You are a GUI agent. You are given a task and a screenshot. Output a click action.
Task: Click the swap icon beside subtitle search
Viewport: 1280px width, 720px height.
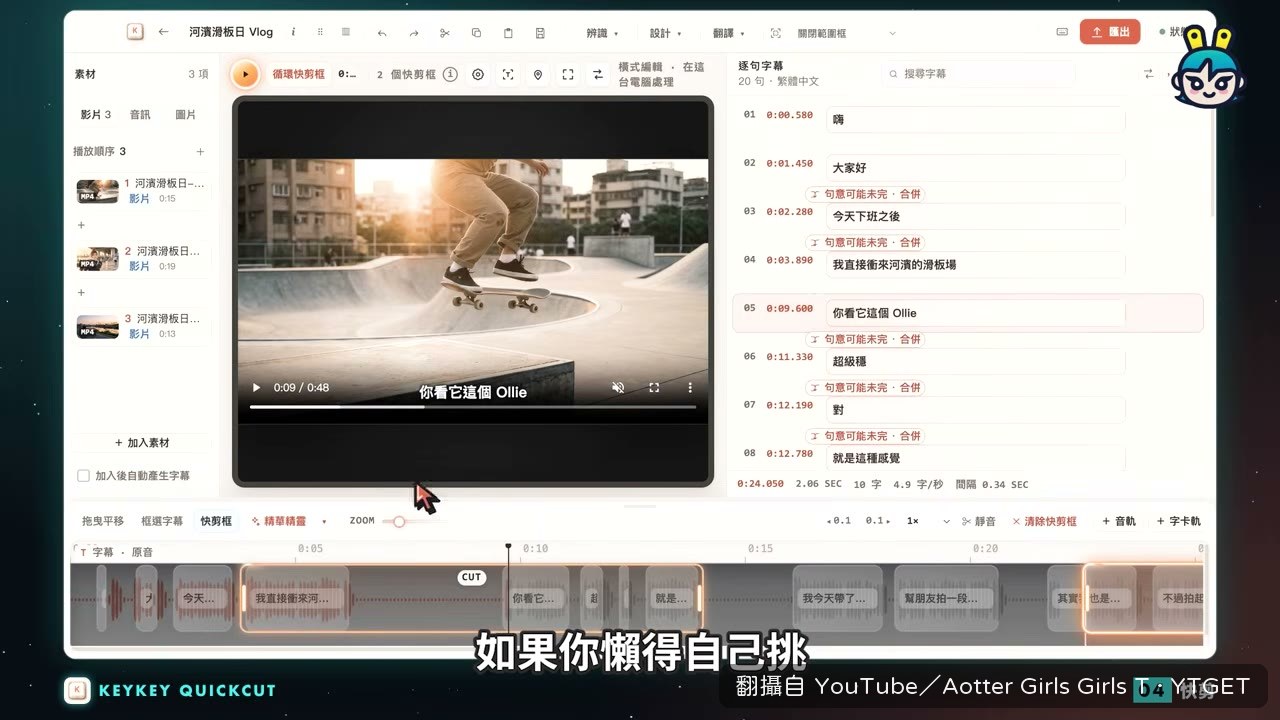coord(1148,73)
